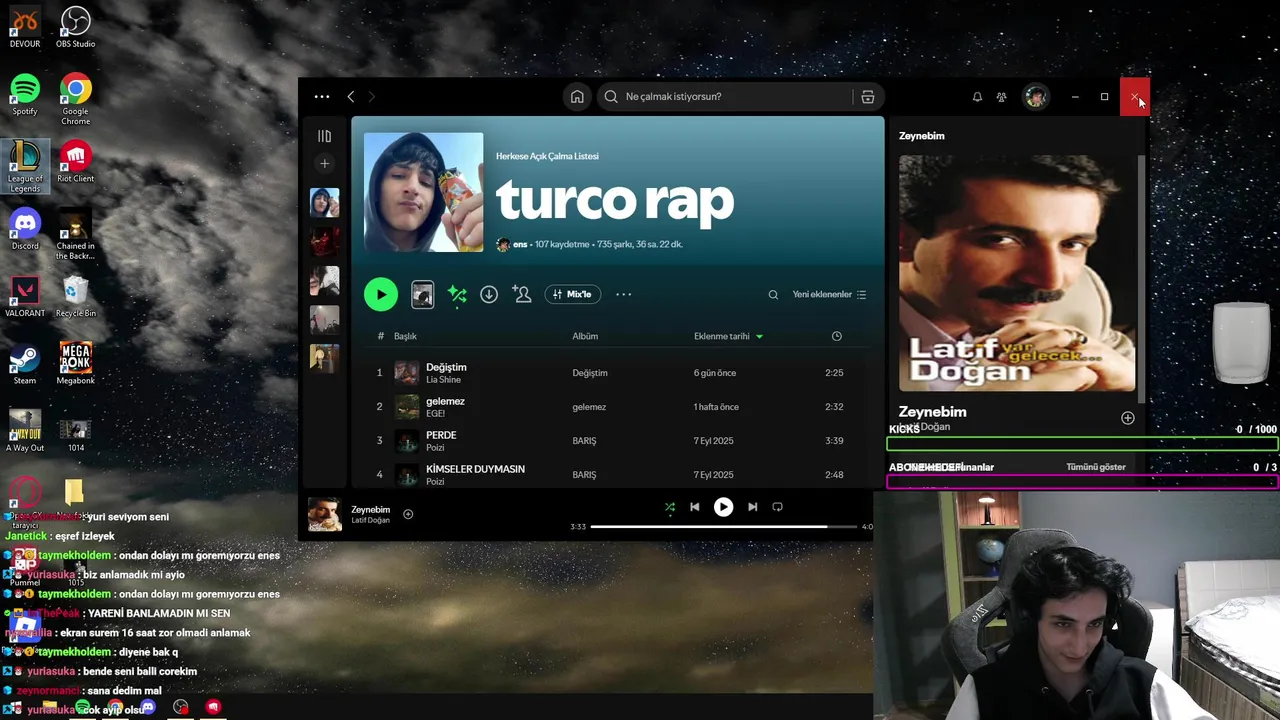This screenshot has width=1280, height=720.
Task: Skip to the next track
Action: click(x=752, y=507)
